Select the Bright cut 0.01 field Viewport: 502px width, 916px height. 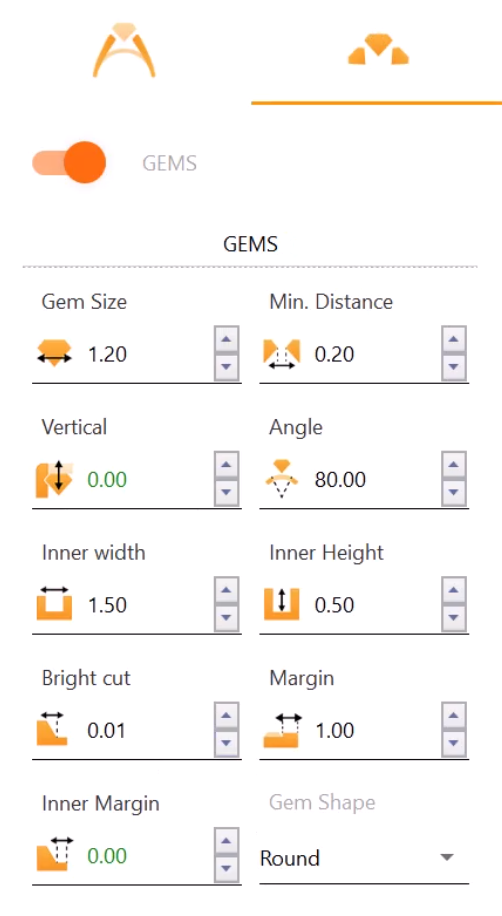tap(147, 730)
